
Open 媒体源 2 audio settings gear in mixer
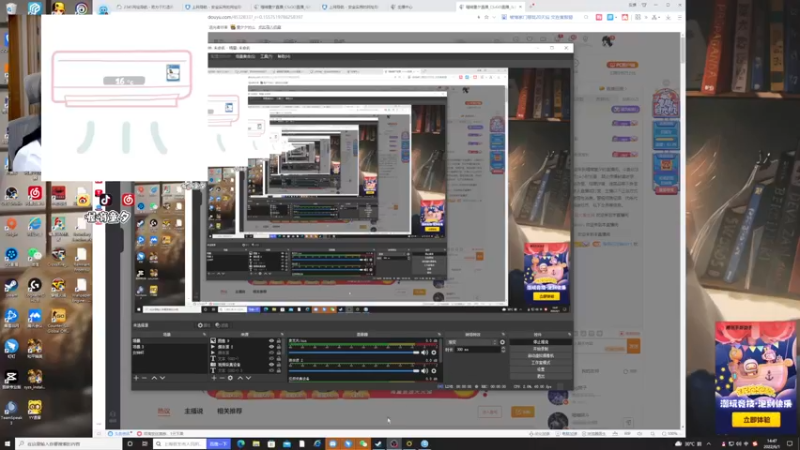click(x=434, y=371)
